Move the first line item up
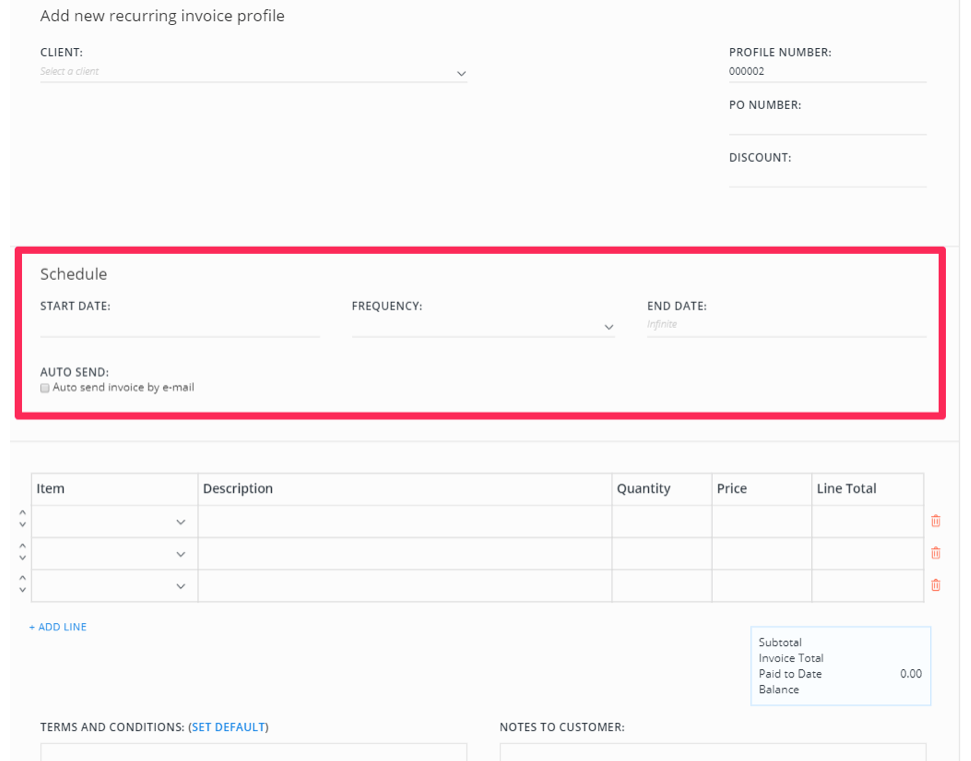This screenshot has height=761, width=971. [22, 513]
